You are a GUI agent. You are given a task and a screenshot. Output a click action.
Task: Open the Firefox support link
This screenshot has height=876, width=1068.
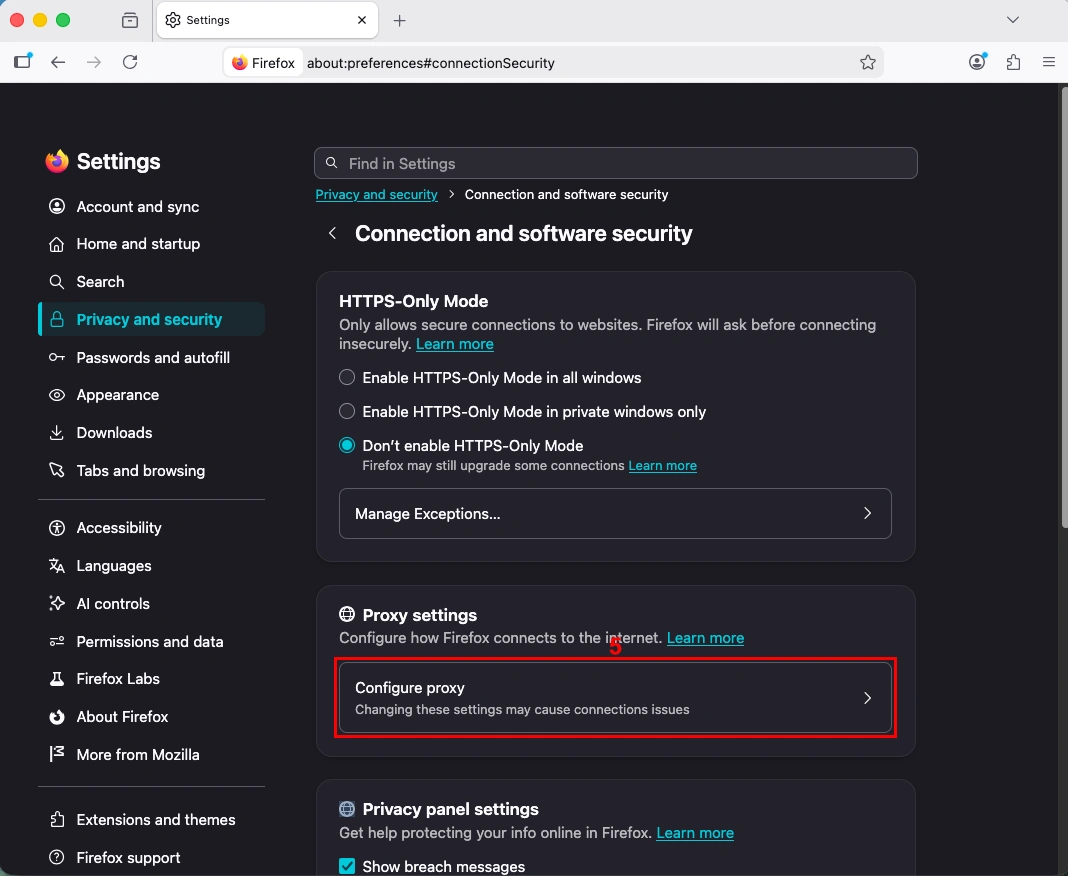point(151,858)
